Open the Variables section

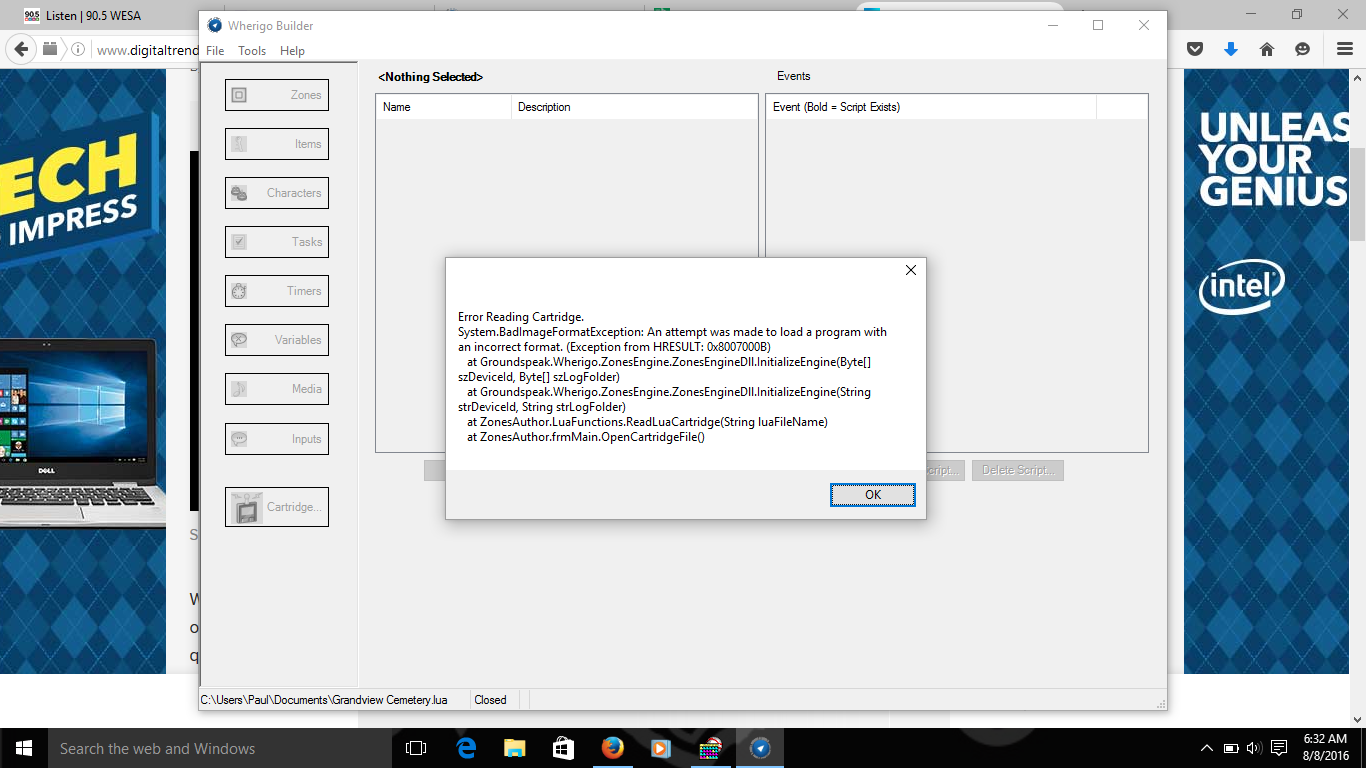[277, 340]
